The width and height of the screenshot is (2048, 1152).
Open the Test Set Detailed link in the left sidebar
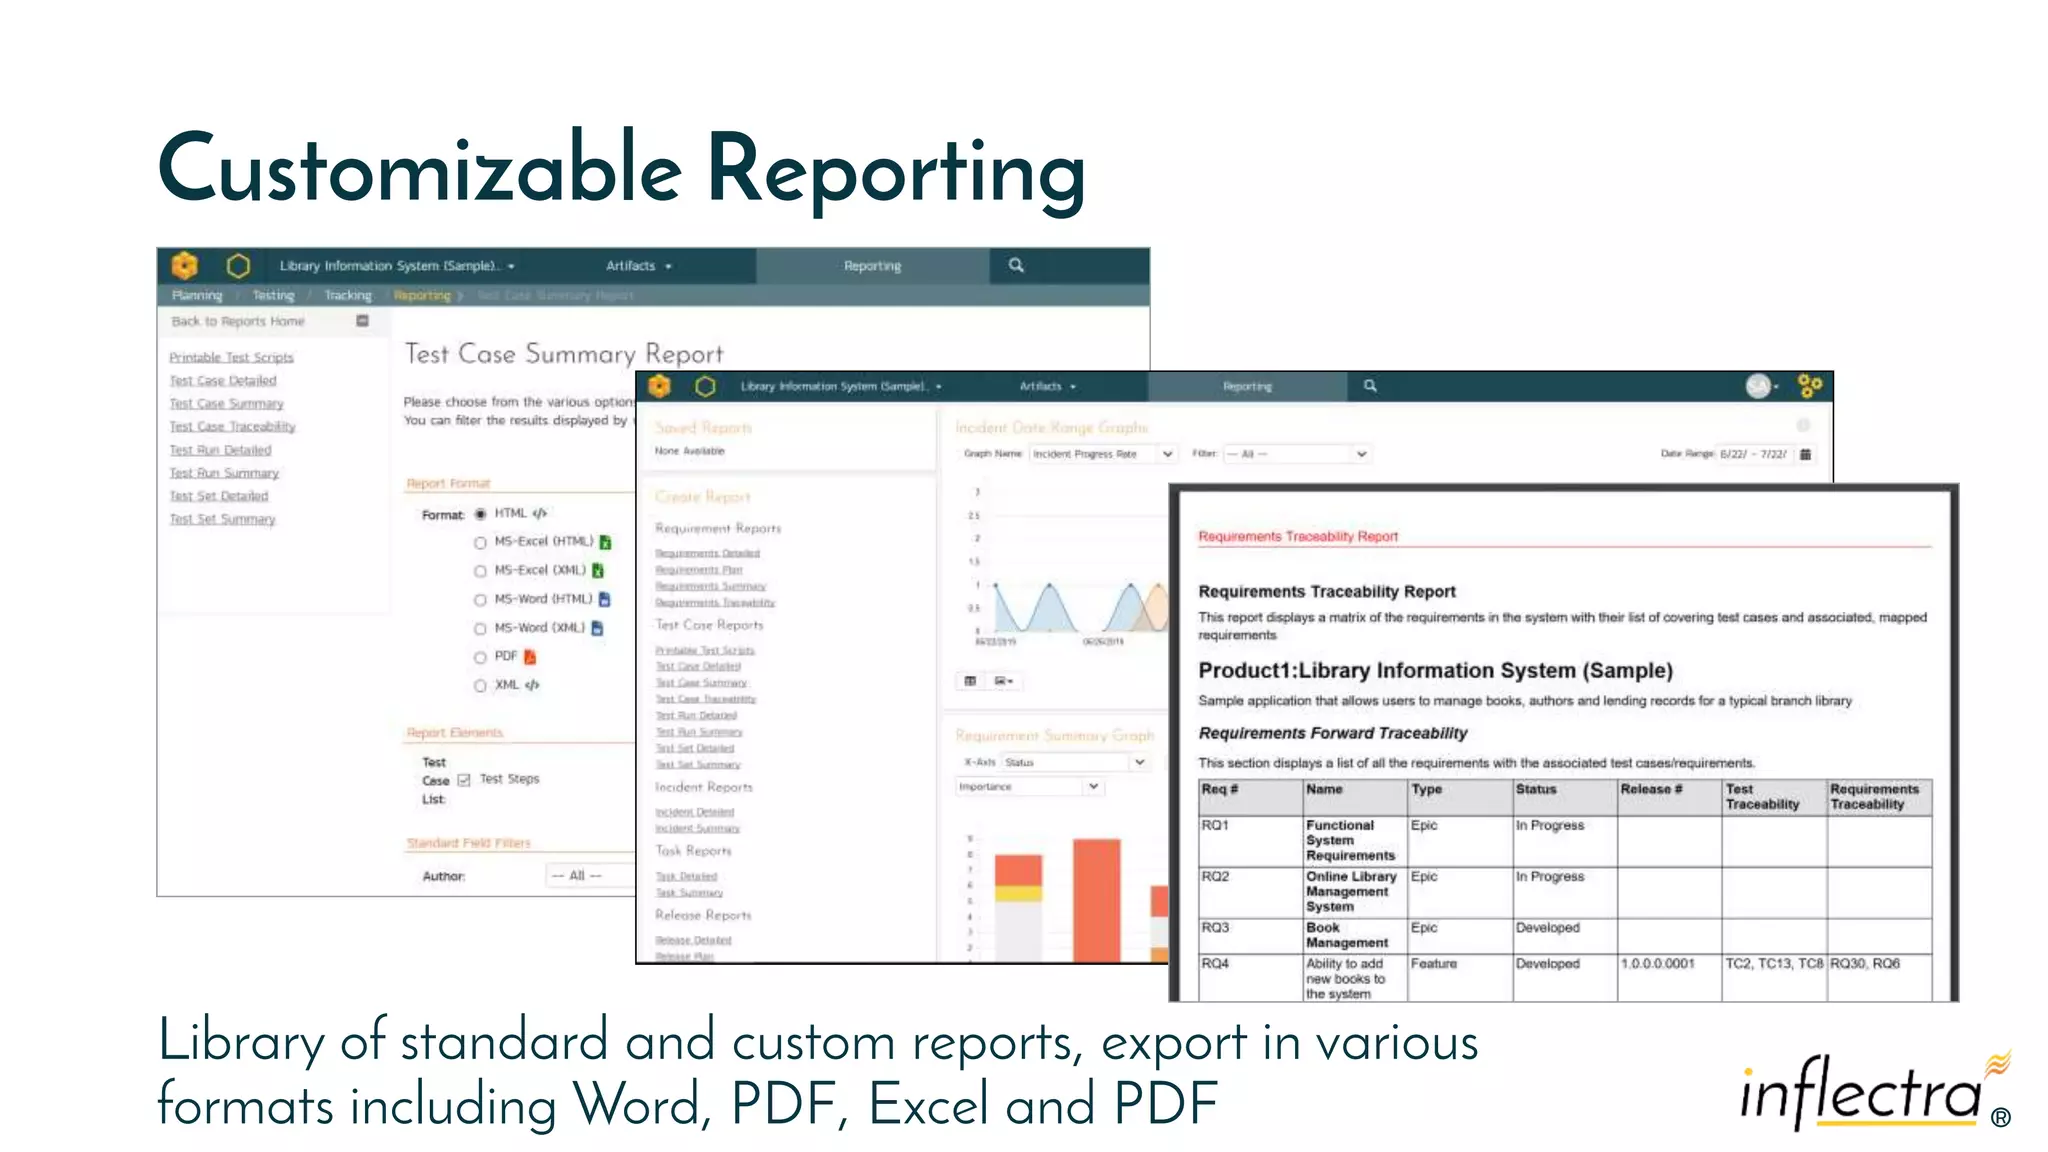pos(219,496)
